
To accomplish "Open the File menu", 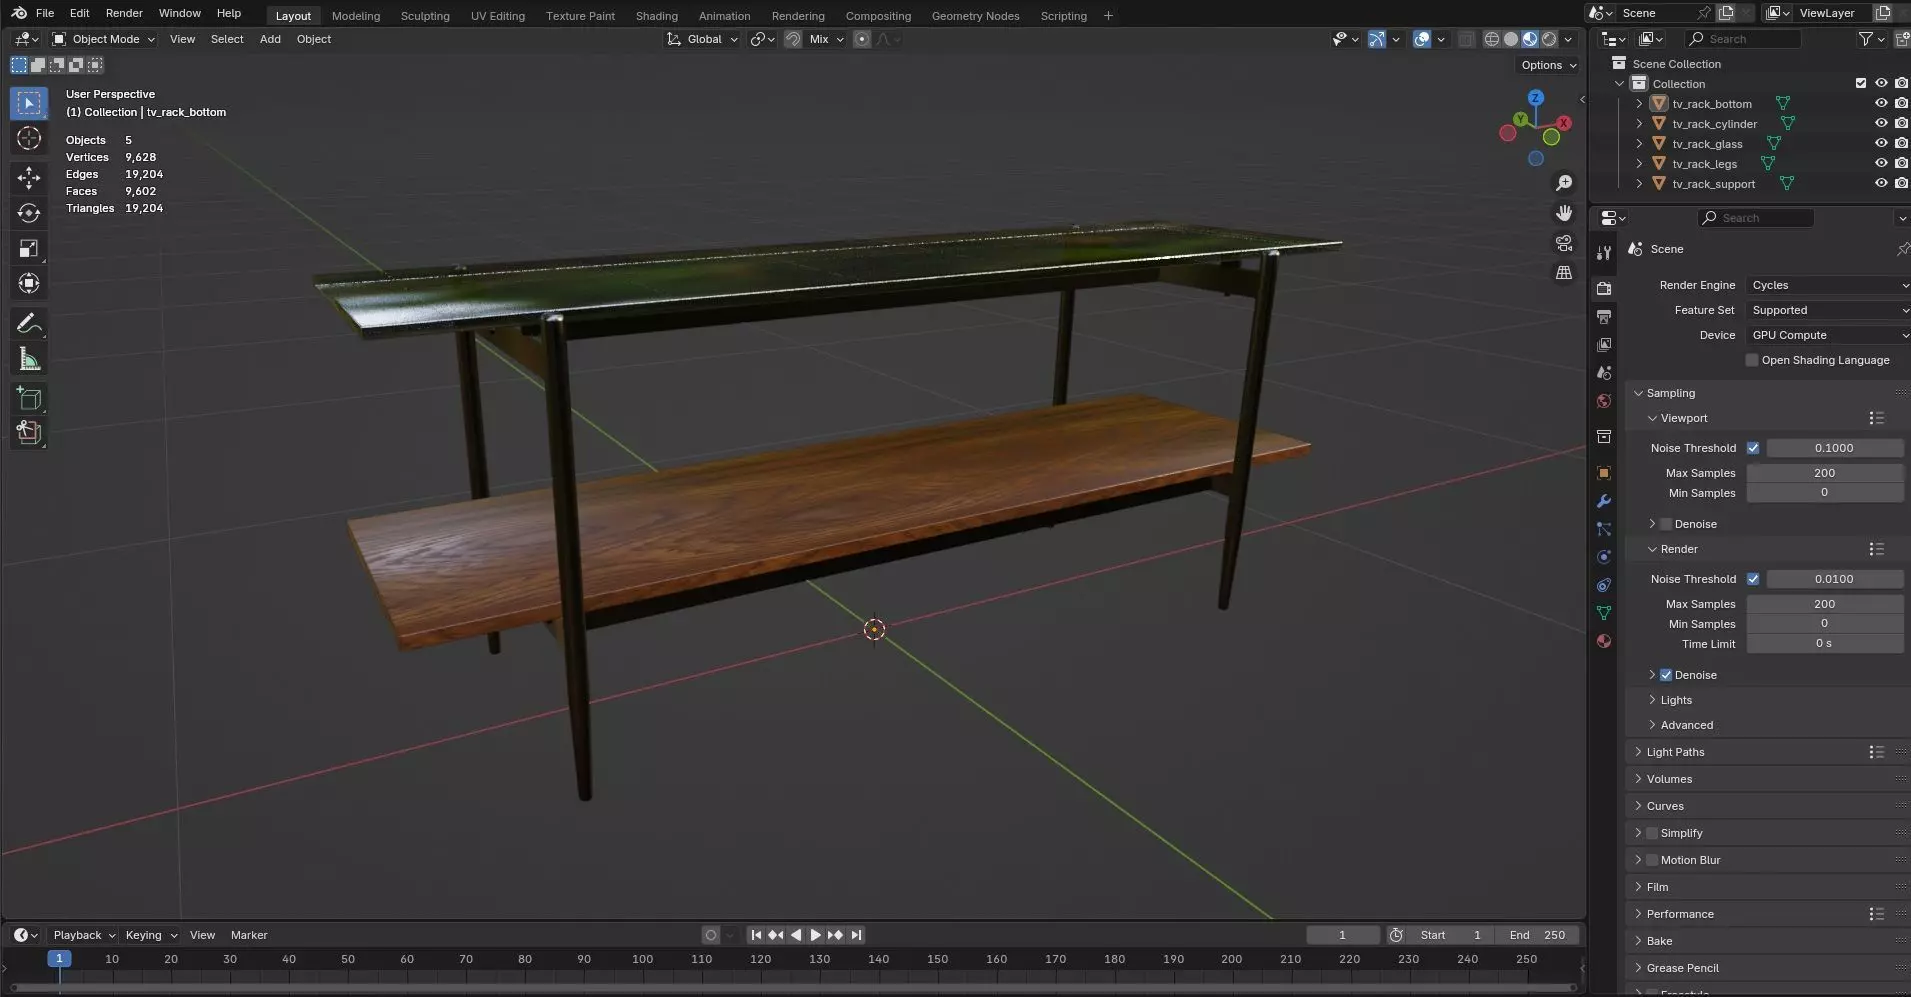I will 45,13.
